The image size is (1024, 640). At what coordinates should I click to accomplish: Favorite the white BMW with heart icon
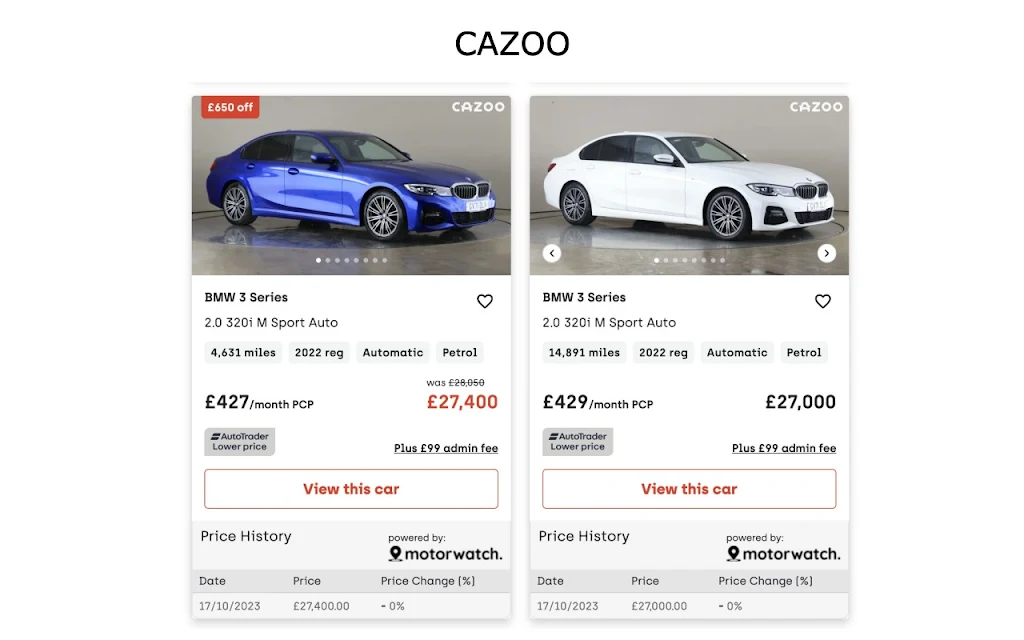(x=823, y=301)
